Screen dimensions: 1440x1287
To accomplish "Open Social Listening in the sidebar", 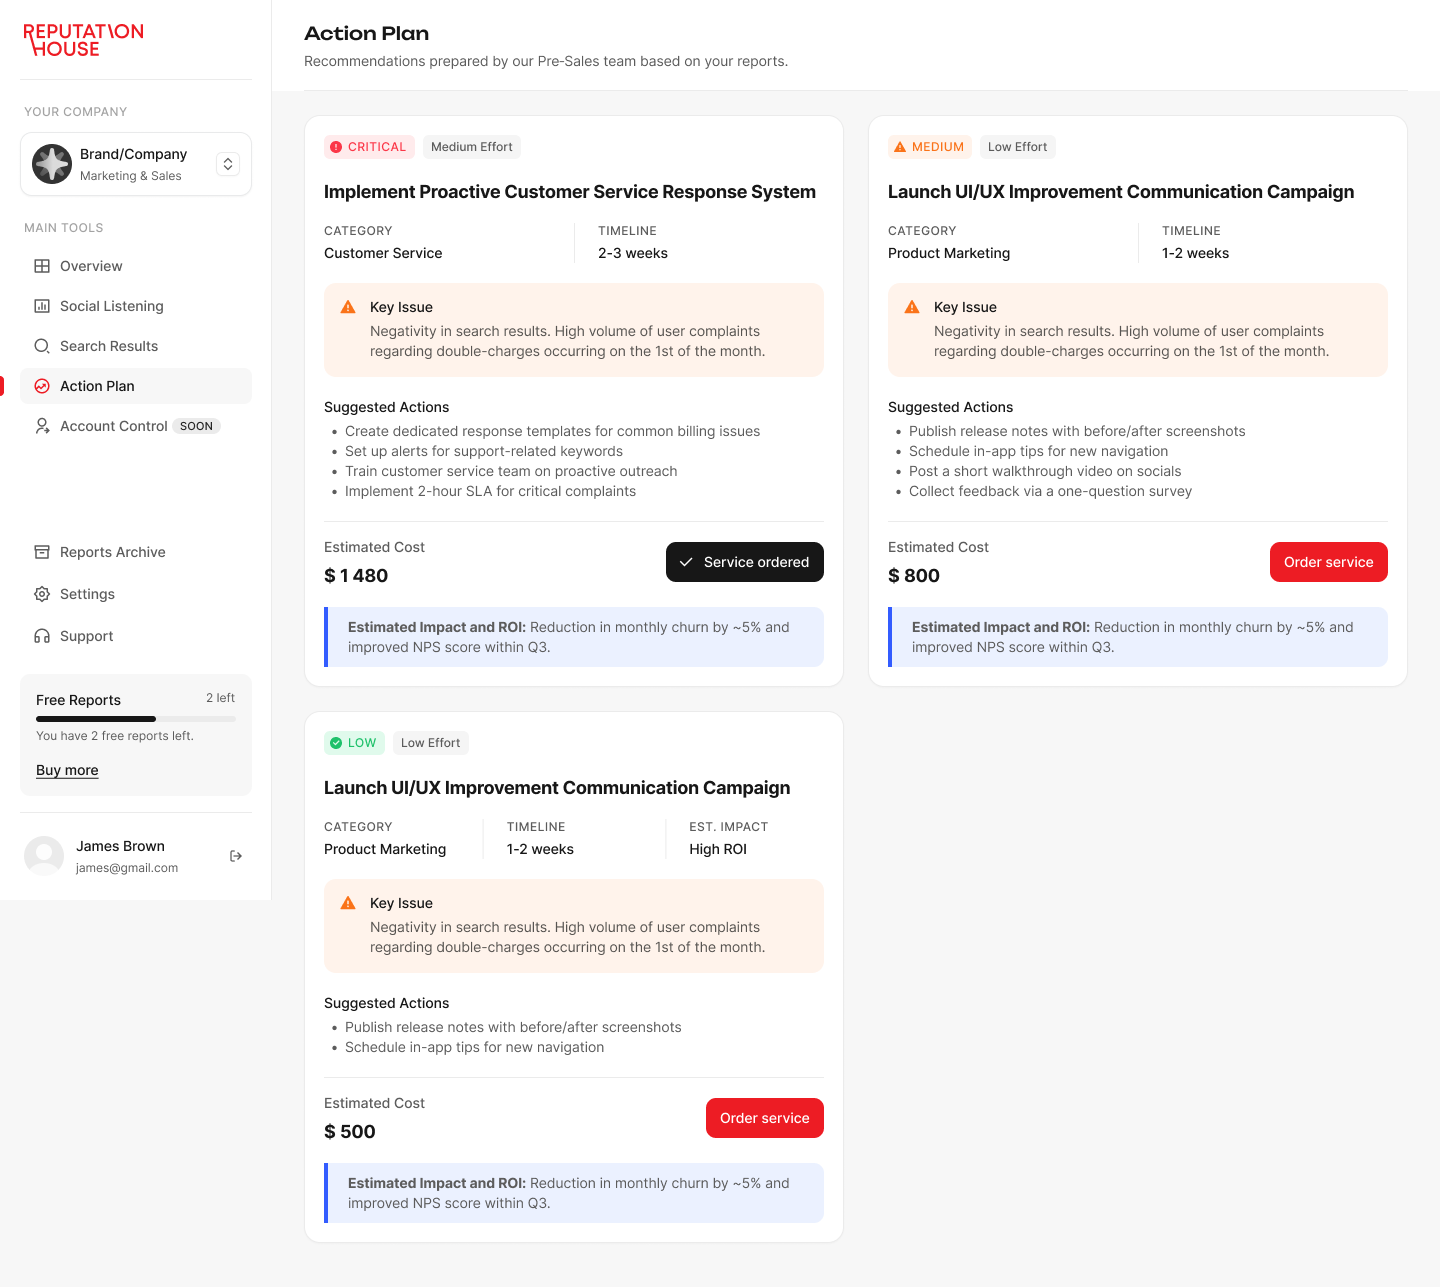I will pos(136,306).
